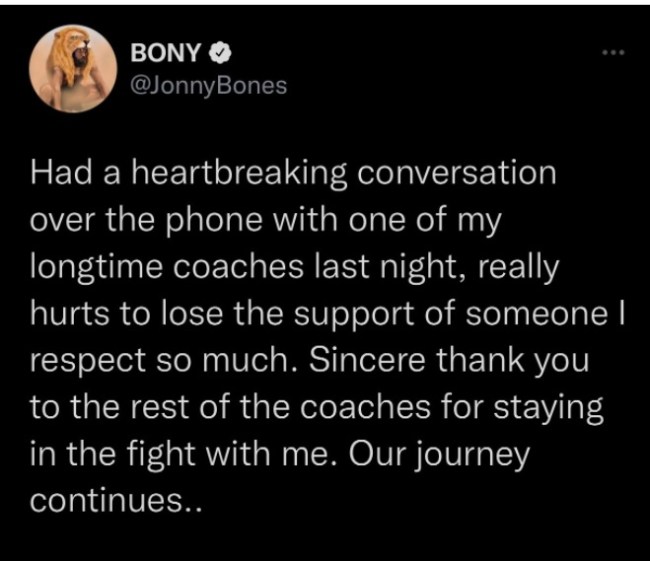
Task: Click the line starting 'over the phone'
Action: point(264,221)
